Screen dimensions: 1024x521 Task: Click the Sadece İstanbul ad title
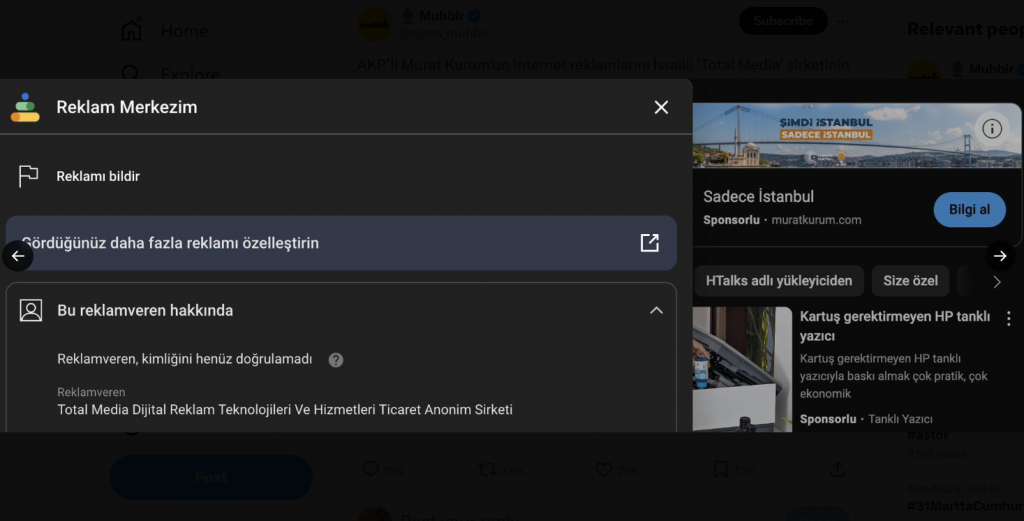pyautogui.click(x=758, y=197)
